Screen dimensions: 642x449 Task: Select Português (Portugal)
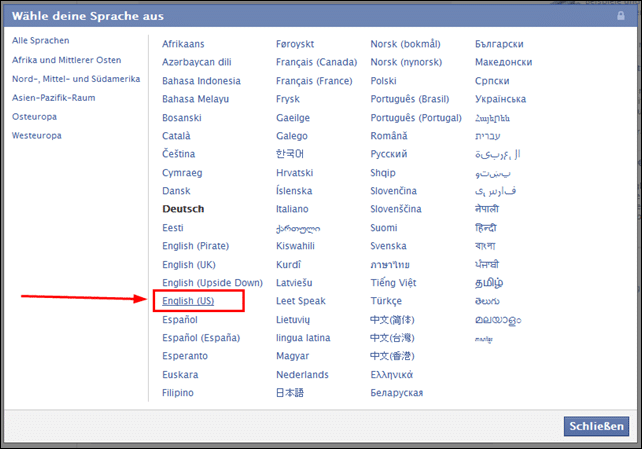pyautogui.click(x=416, y=118)
